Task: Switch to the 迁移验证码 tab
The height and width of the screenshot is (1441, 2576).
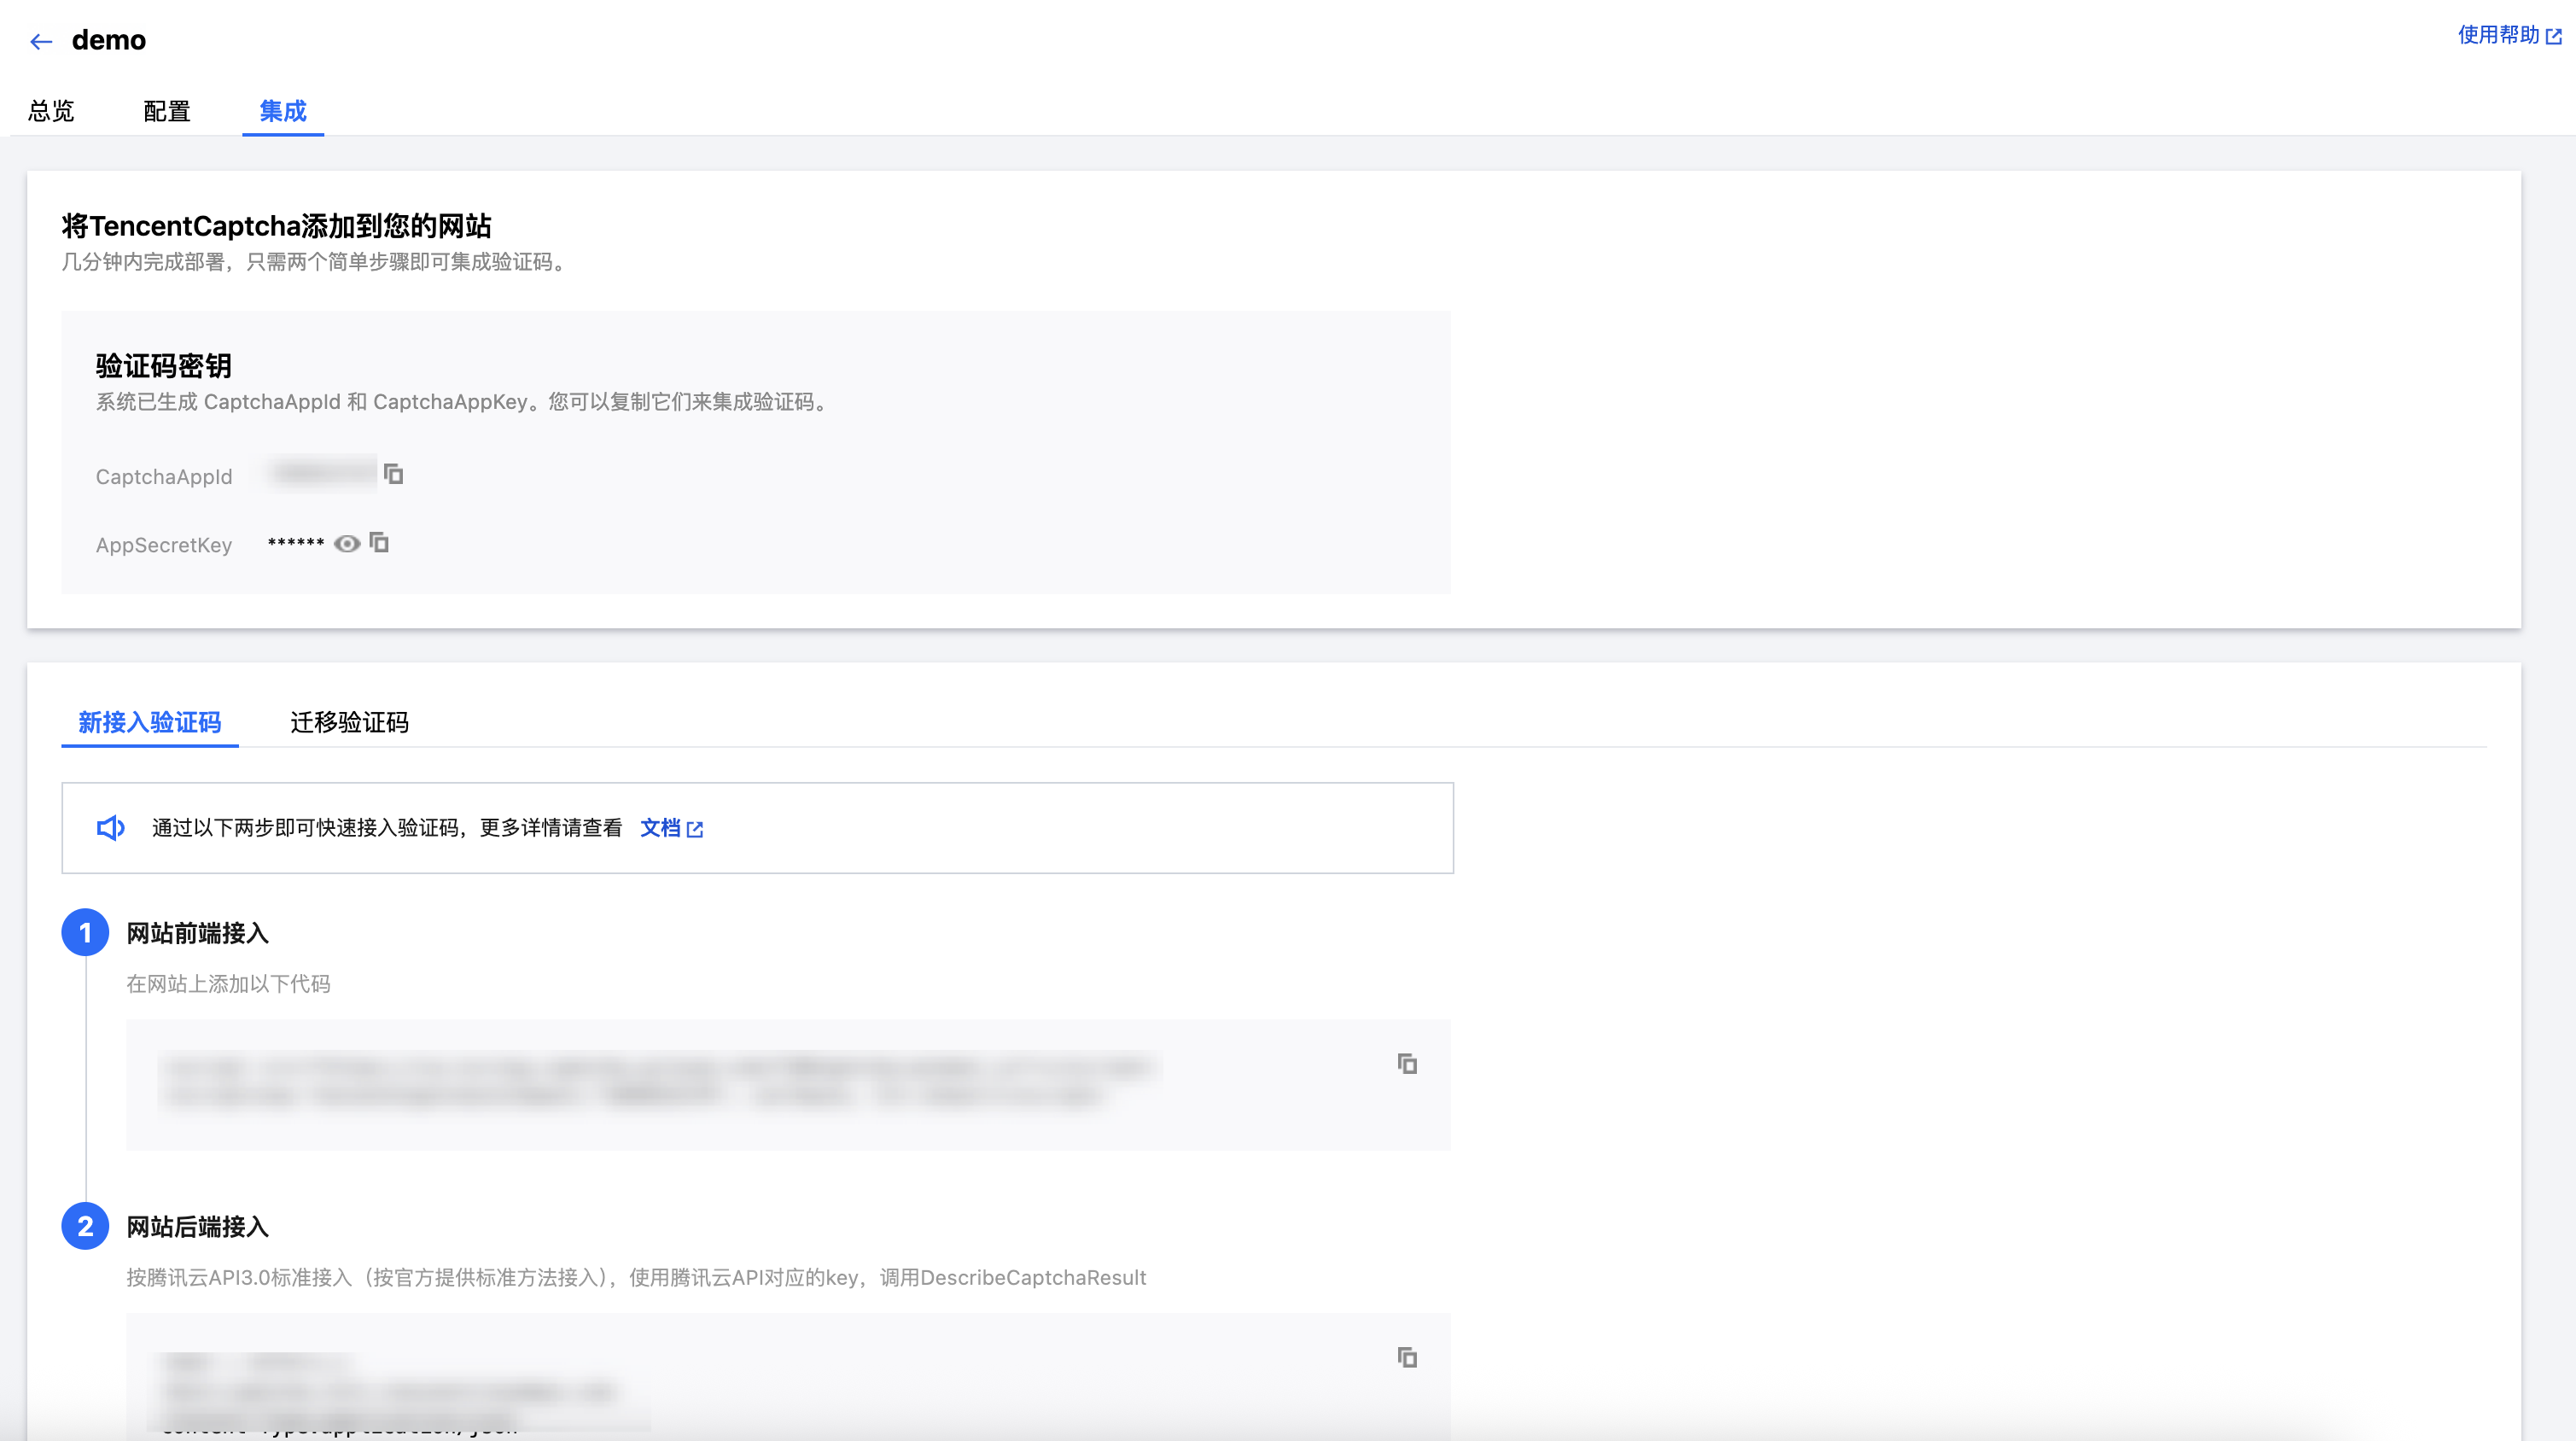Action: pos(349,722)
